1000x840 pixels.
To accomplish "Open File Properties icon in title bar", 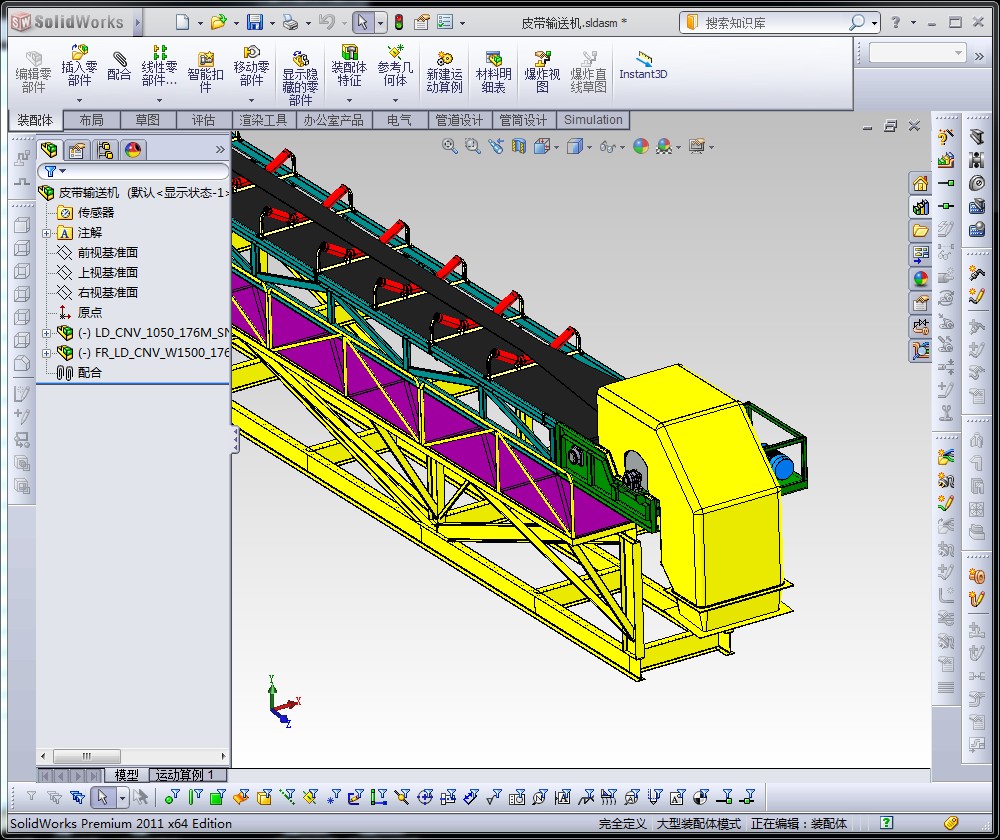I will [x=422, y=23].
